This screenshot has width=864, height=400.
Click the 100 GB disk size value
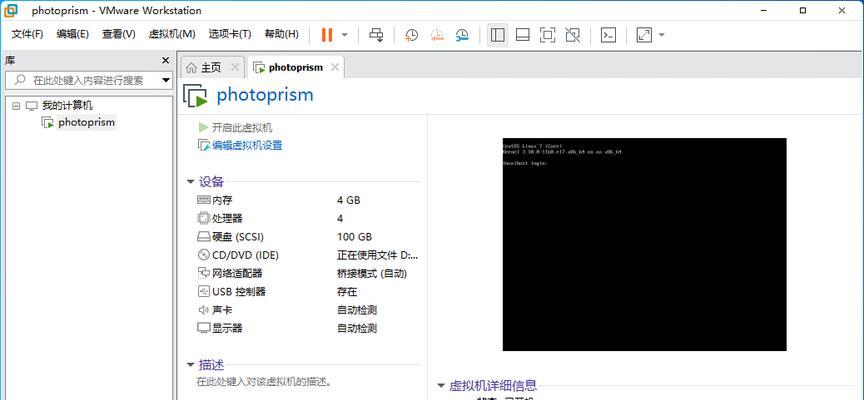(x=354, y=237)
